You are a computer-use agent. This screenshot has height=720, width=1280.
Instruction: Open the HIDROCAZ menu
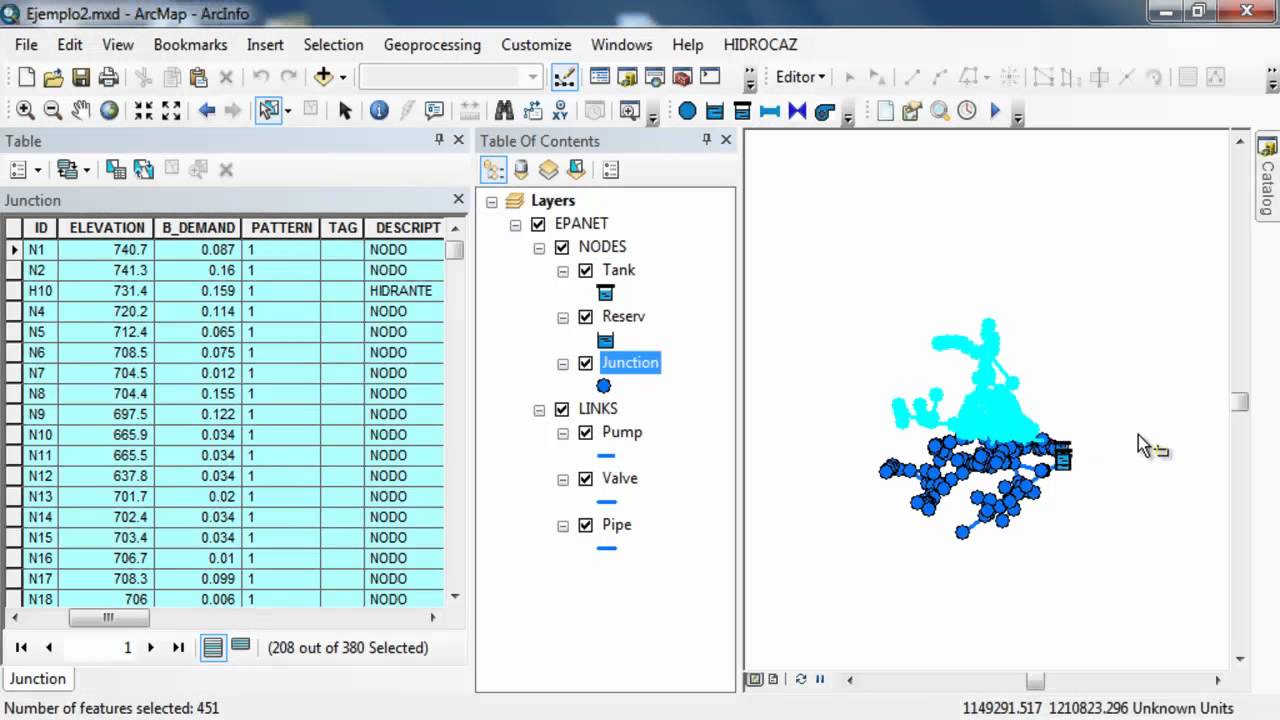pyautogui.click(x=760, y=45)
